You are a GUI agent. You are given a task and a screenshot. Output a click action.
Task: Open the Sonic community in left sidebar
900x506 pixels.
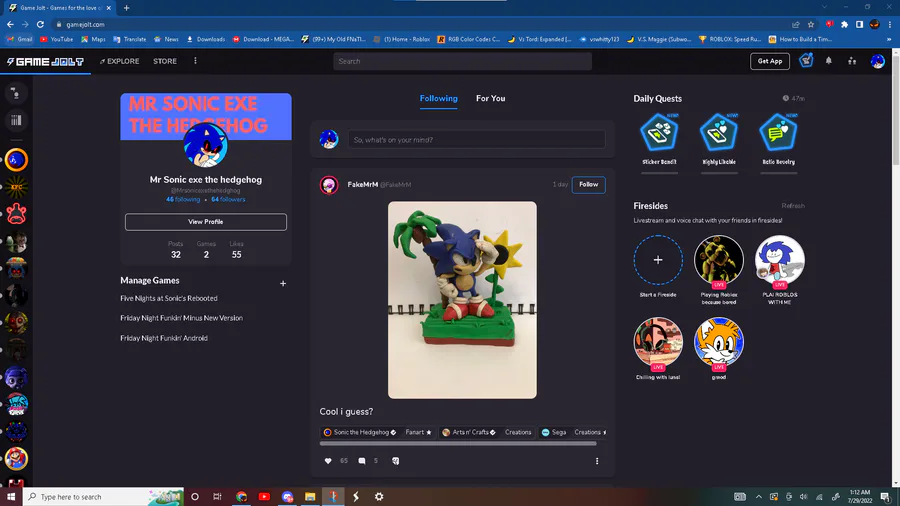pyautogui.click(x=16, y=160)
